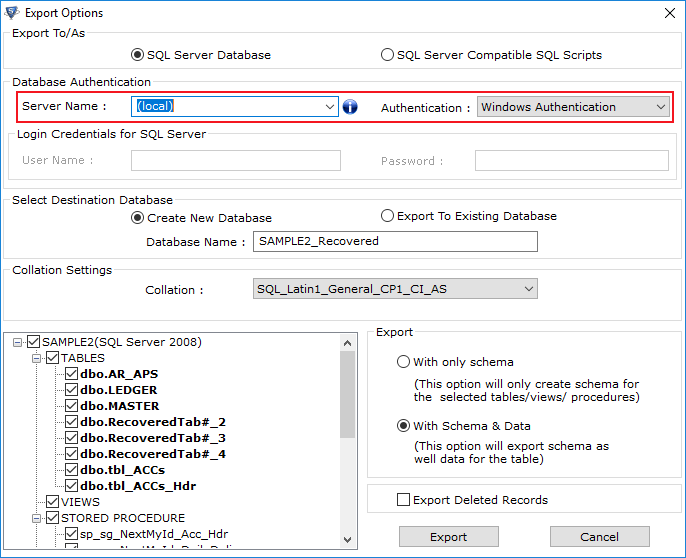Open the Authentication dropdown

click(x=661, y=107)
